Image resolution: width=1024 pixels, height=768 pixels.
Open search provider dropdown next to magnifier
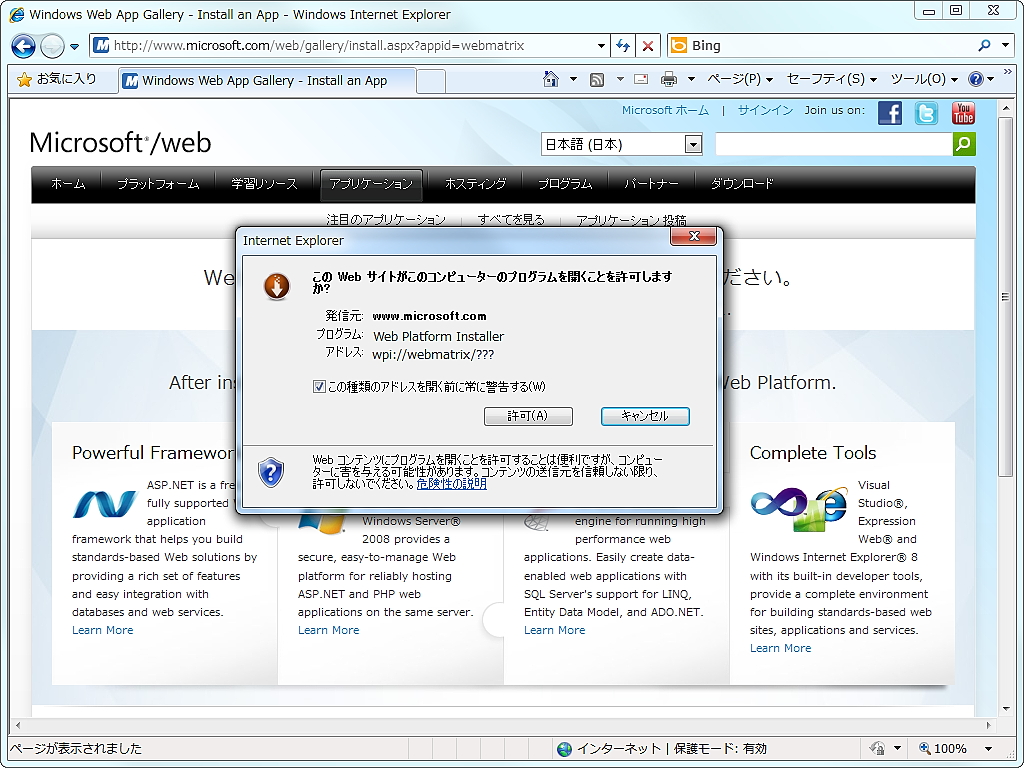1005,45
